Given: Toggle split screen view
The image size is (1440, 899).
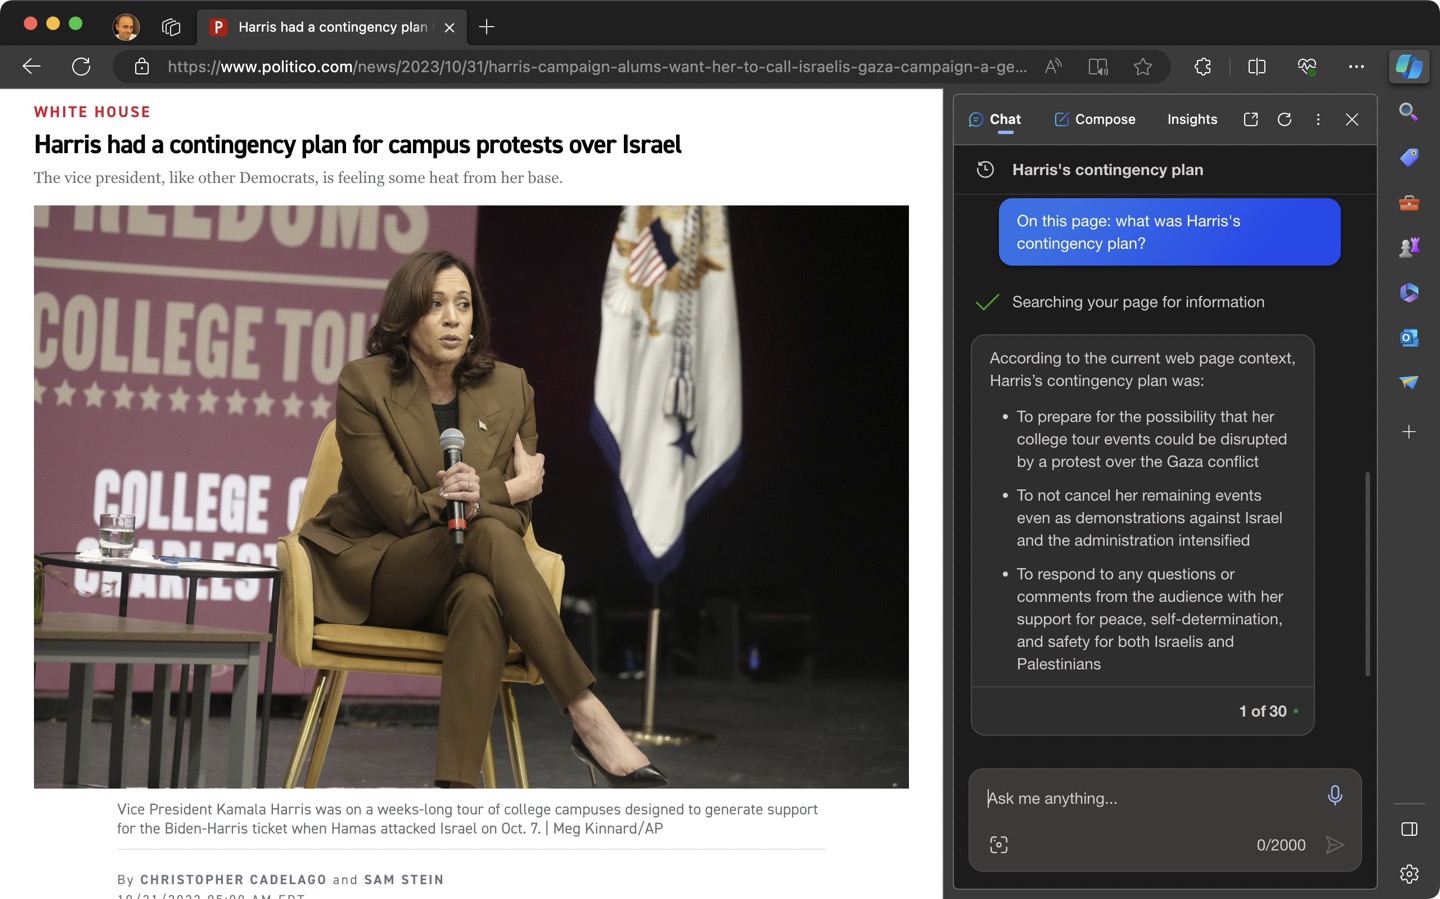Looking at the screenshot, I should 1257,67.
